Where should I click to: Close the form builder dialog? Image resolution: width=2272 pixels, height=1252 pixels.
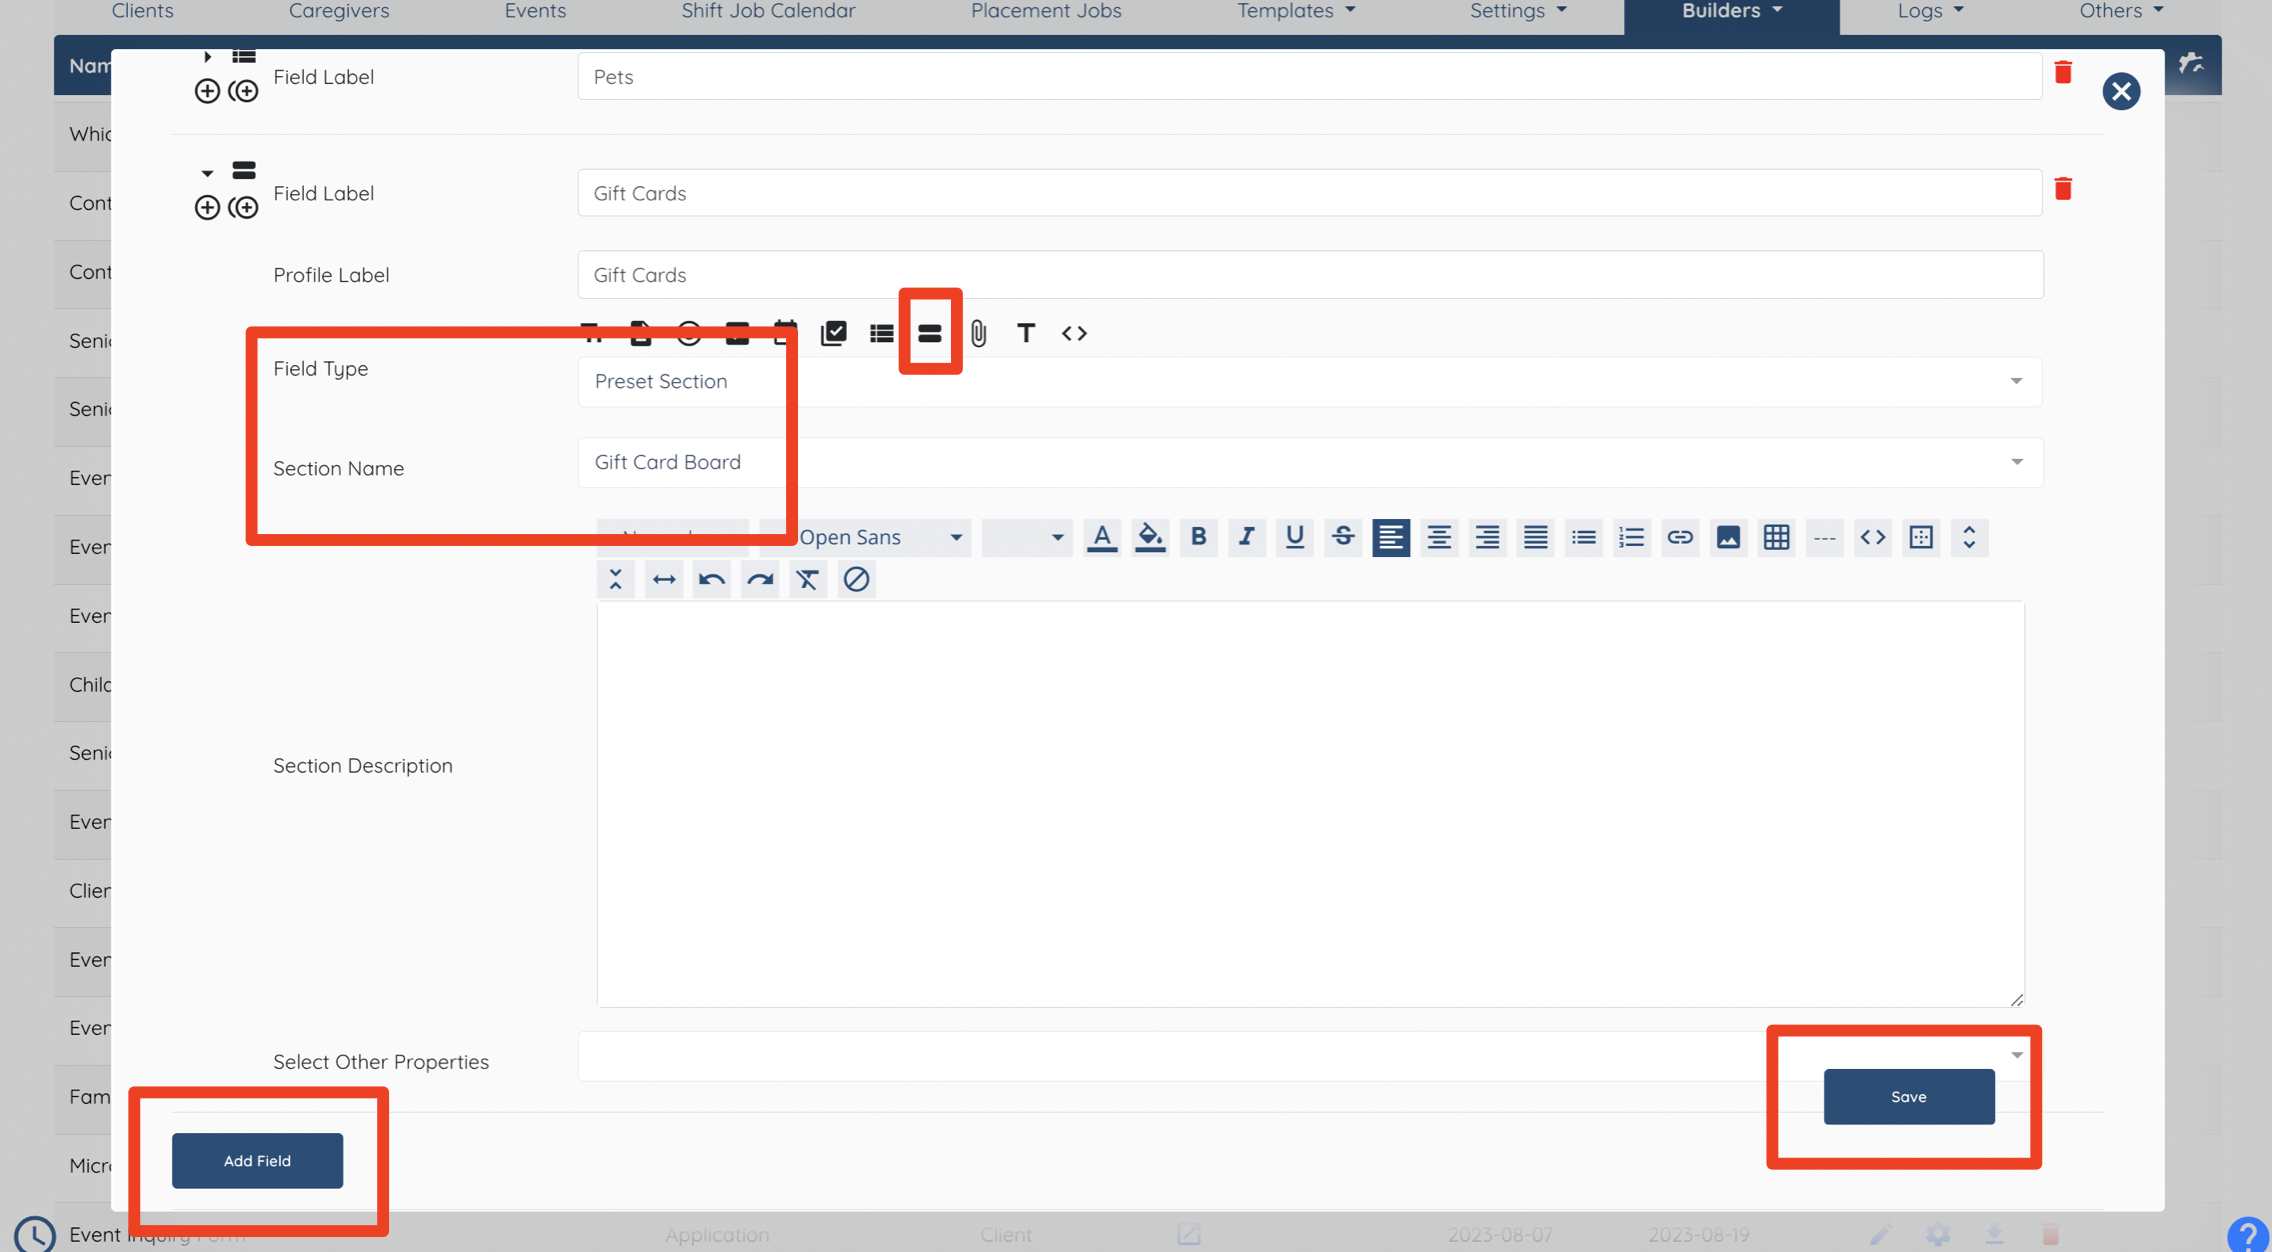tap(2121, 91)
